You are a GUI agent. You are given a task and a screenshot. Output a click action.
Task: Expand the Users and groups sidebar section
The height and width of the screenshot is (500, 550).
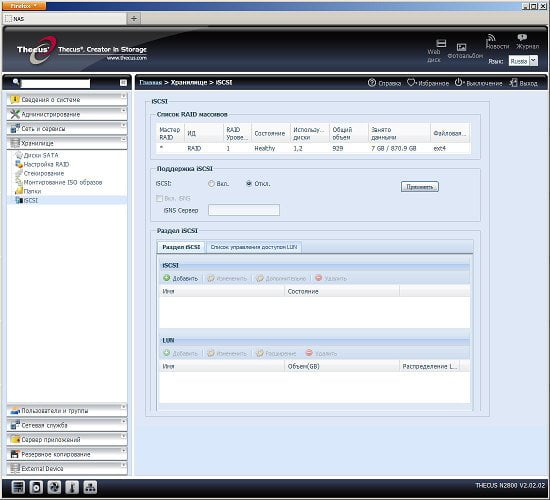(67, 411)
